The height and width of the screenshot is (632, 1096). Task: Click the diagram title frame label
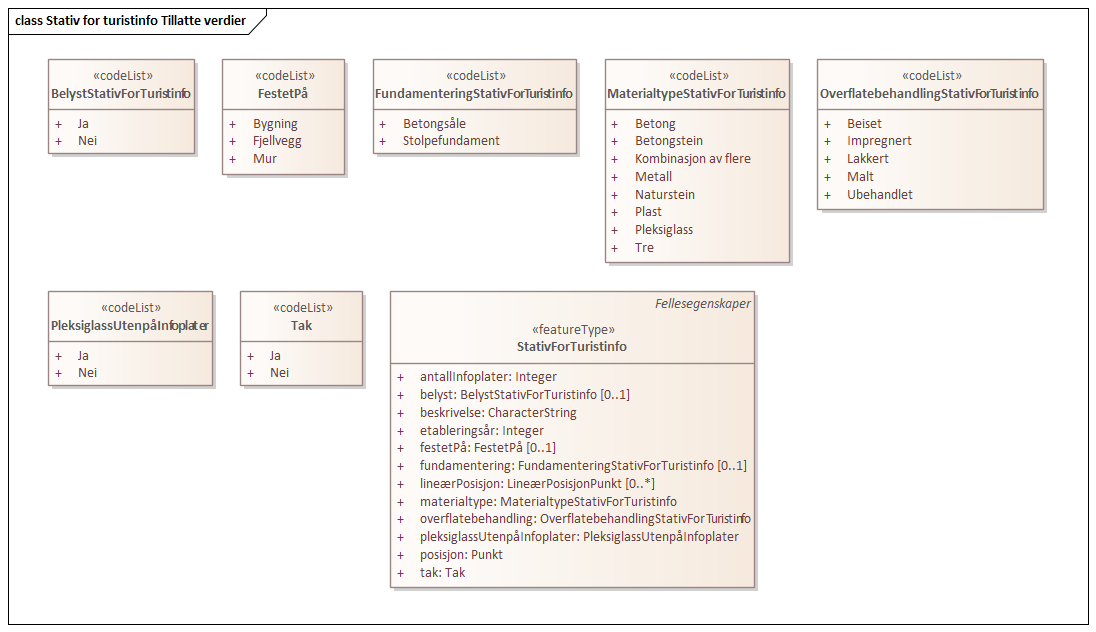(130, 19)
